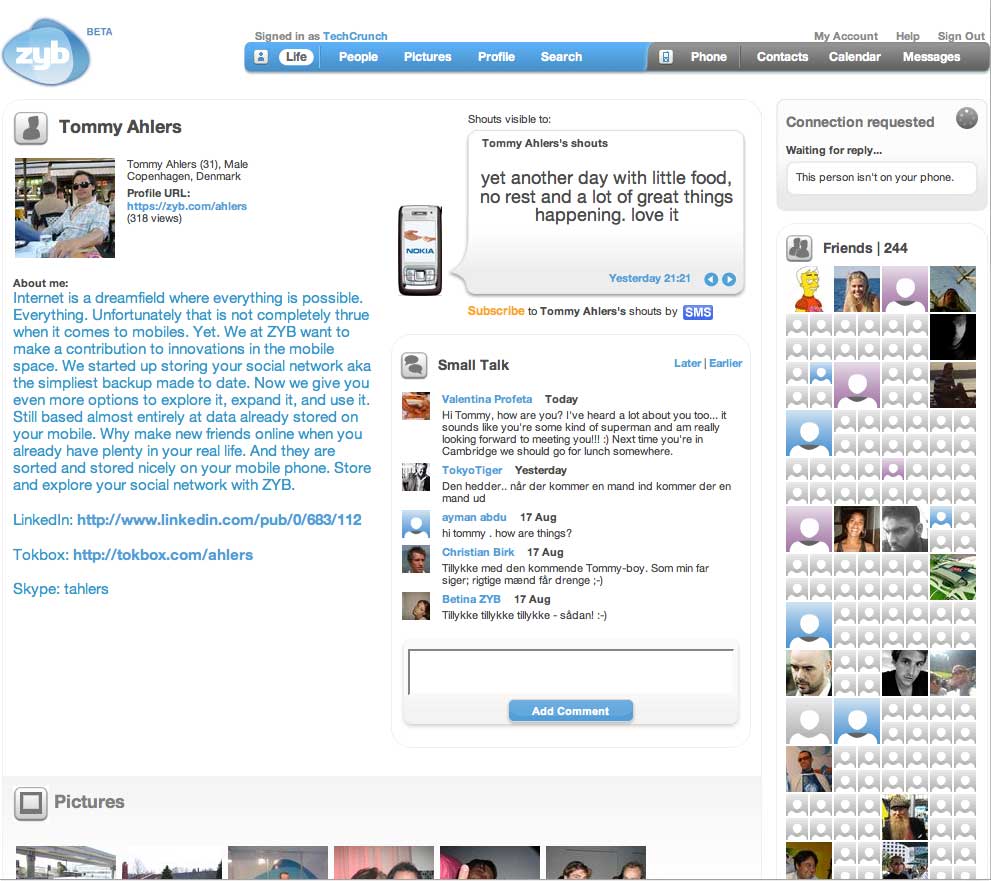Screen dimensions: 991x881
Task: Click the Later link in Small Talk
Action: (x=688, y=363)
